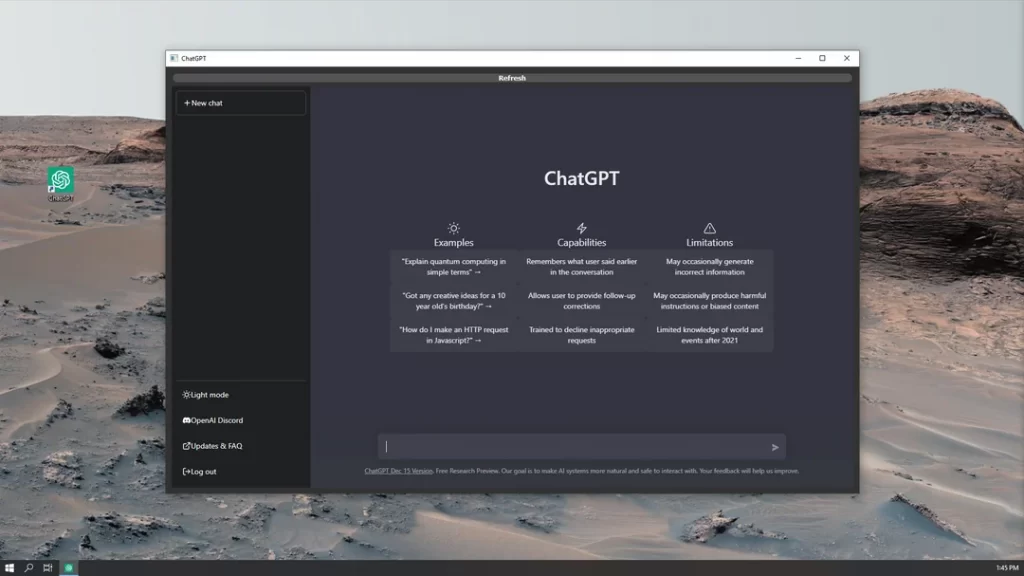The image size is (1024, 576).
Task: Click 'May occasionally produce harmful instructions' card
Action: pos(709,300)
